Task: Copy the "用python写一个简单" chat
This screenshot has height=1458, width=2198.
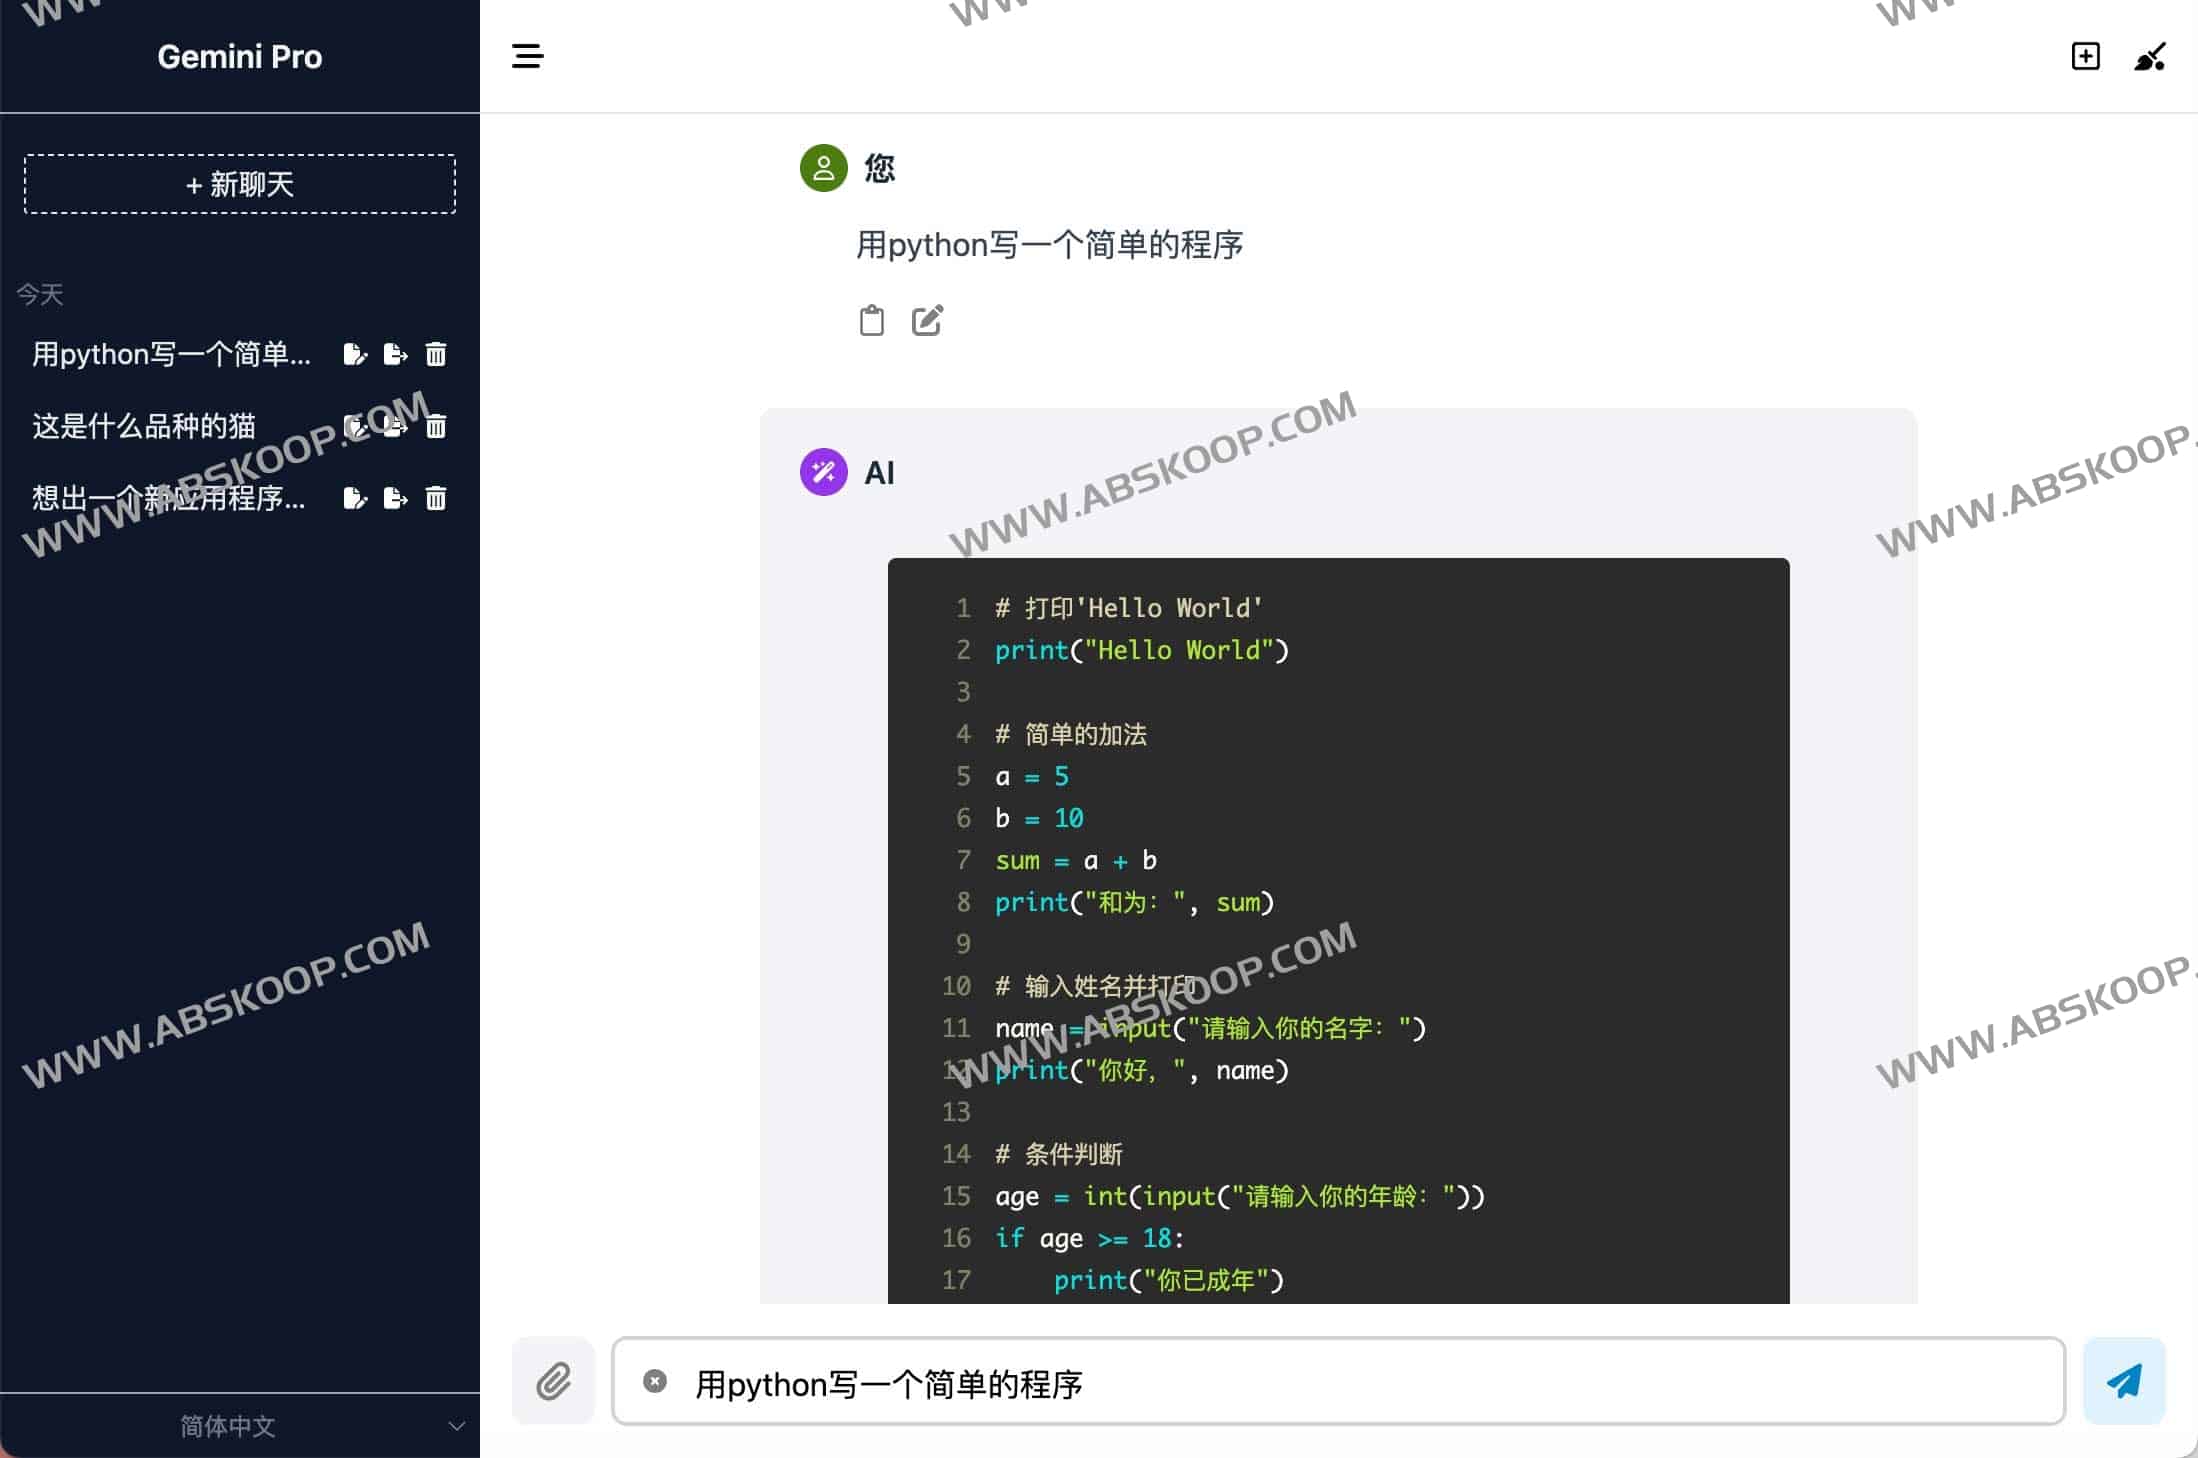Action: pos(355,354)
